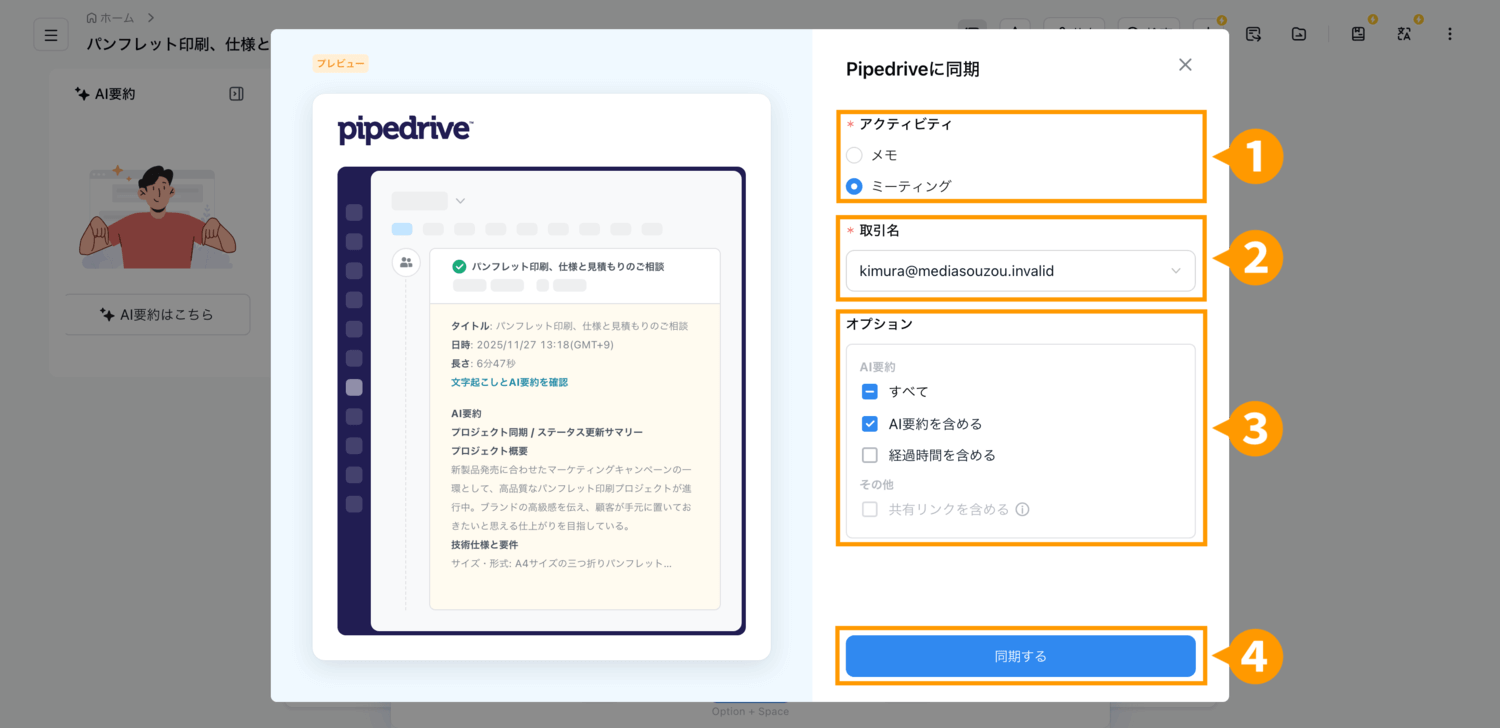The image size is (1500, 728).
Task: Select the ミーティング activity radio button
Action: tap(854, 186)
